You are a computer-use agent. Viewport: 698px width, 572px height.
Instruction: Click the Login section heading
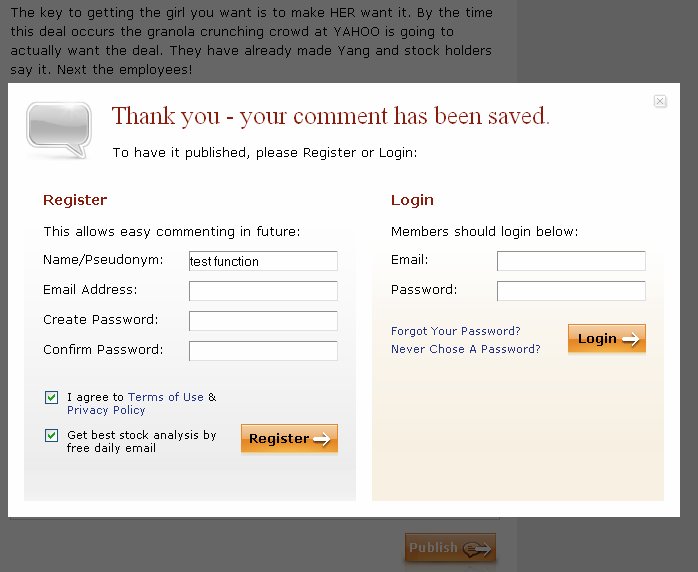pos(412,200)
